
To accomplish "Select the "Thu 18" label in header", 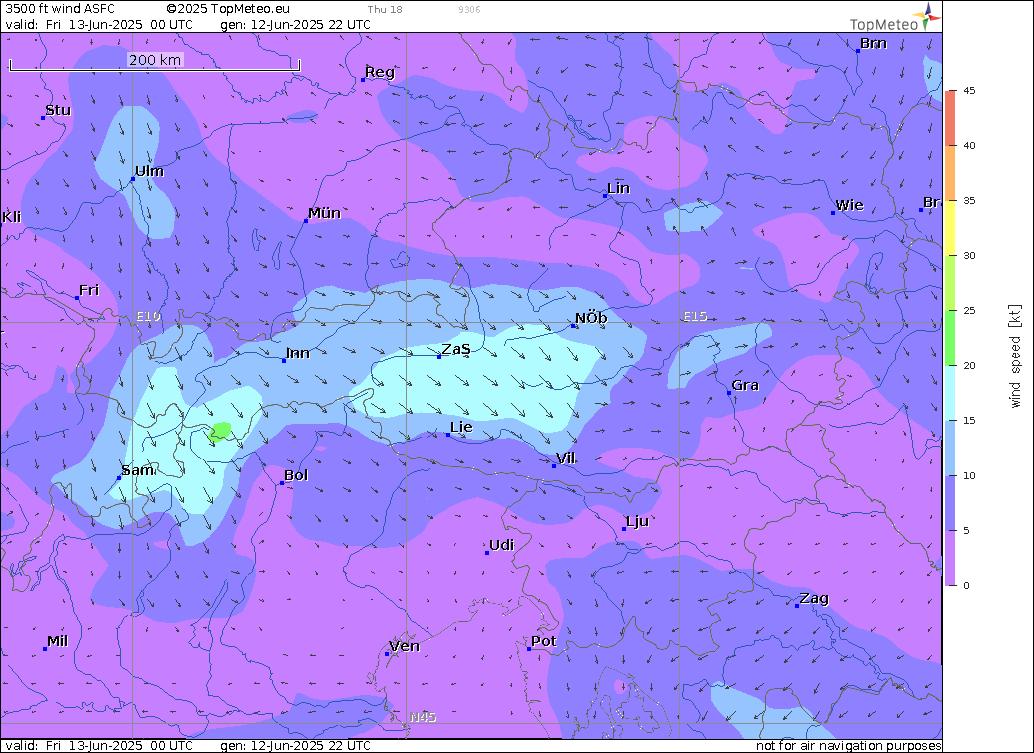I will (x=385, y=9).
